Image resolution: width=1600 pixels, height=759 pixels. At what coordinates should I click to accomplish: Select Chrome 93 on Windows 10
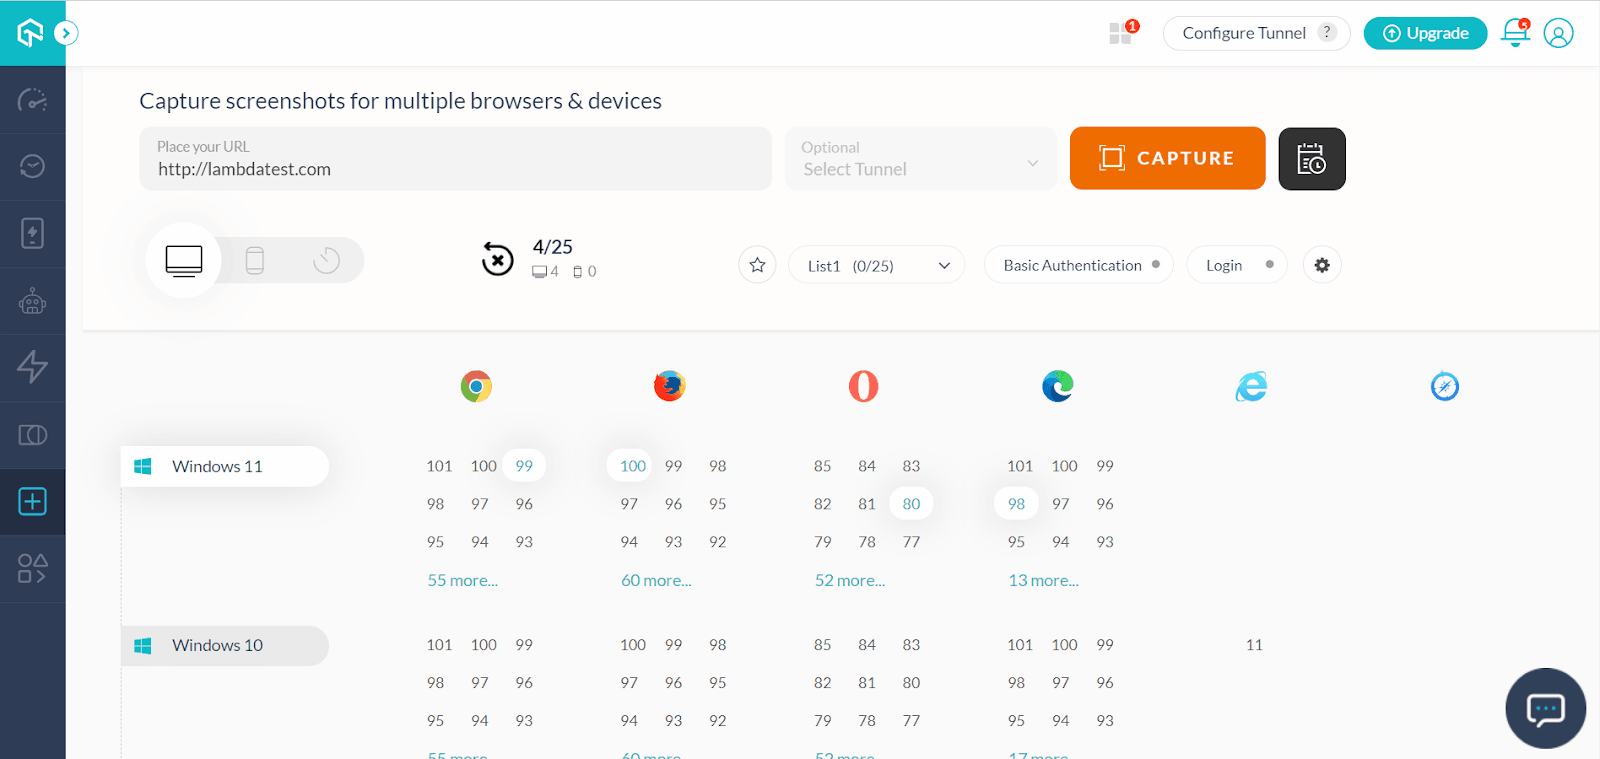524,721
